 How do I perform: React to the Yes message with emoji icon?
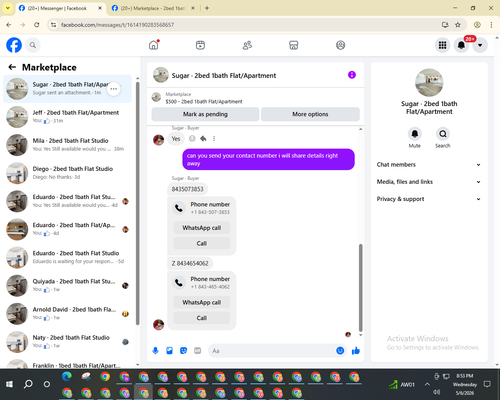[192, 138]
